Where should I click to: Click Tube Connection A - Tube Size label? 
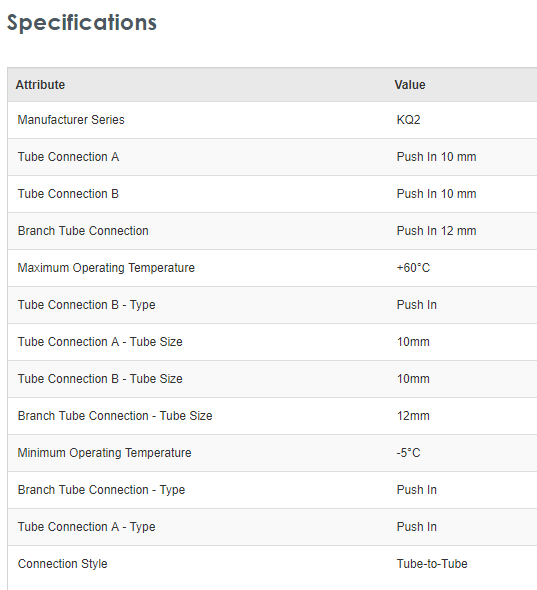point(100,342)
